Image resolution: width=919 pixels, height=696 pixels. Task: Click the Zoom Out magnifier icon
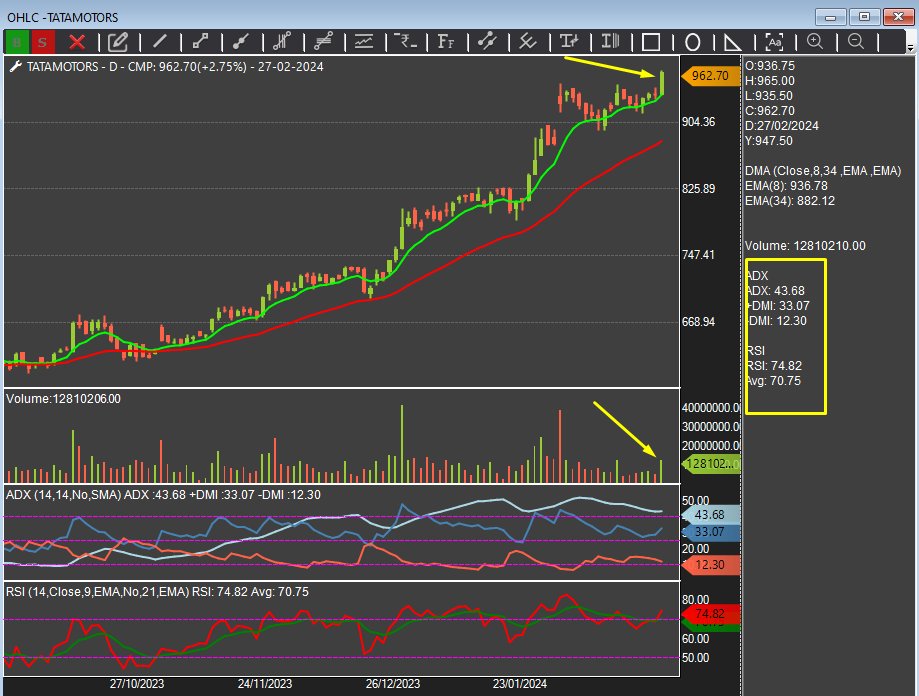click(x=855, y=42)
